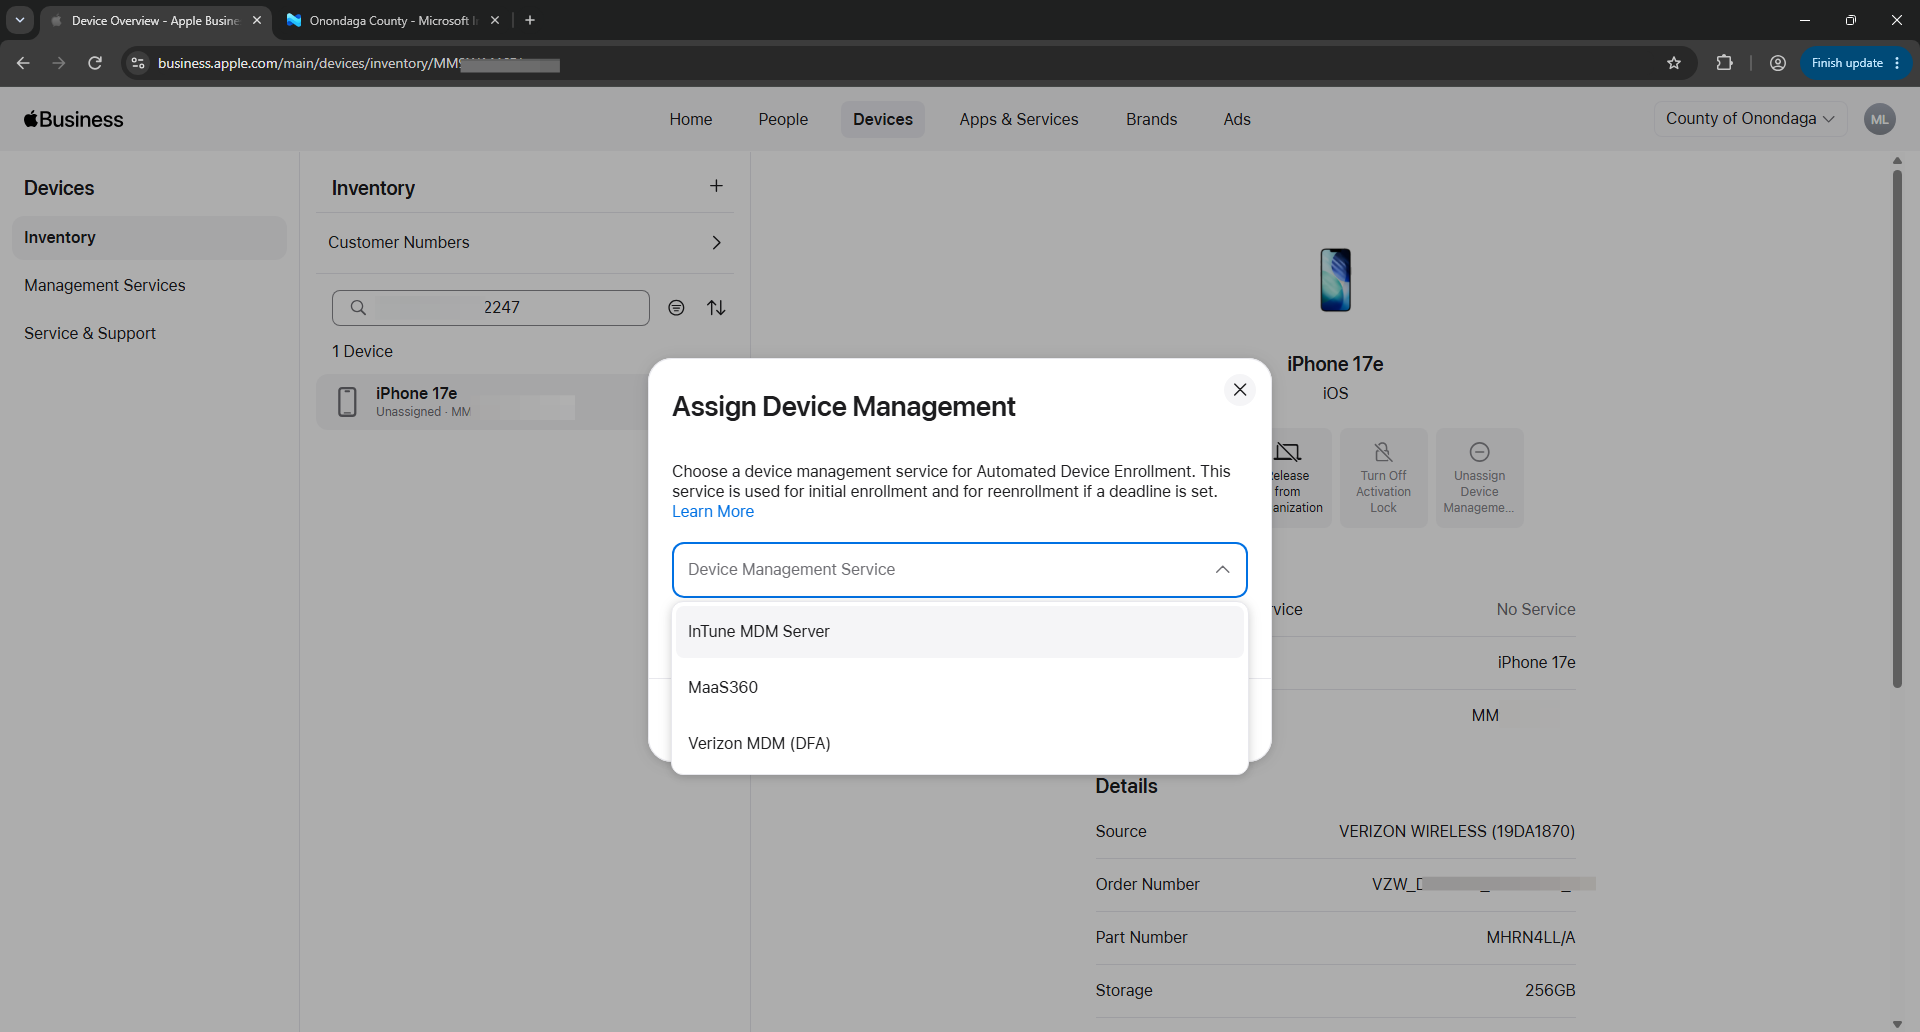1920x1032 pixels.
Task: Open Apps & Services tab
Action: point(1019,119)
